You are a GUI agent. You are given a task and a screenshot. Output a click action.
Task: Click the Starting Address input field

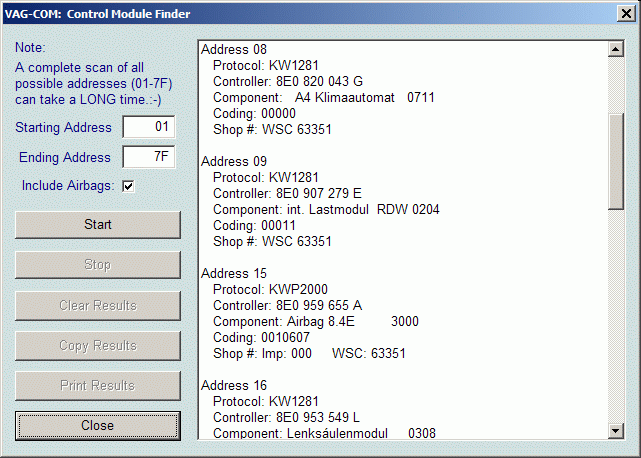point(148,127)
